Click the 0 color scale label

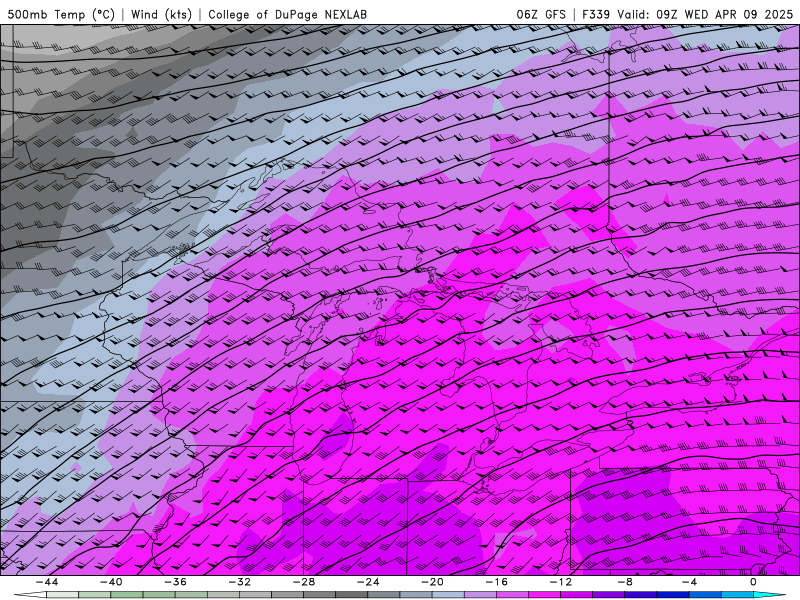(753, 582)
